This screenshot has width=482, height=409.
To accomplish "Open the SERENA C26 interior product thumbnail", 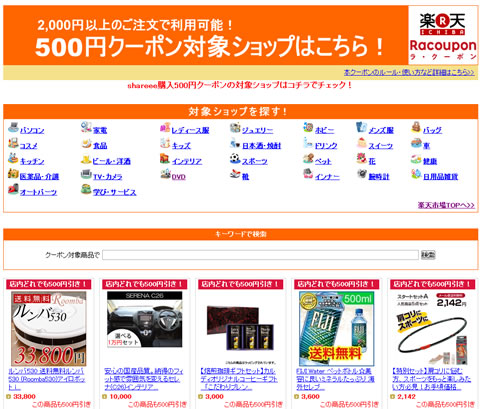I will [145, 320].
